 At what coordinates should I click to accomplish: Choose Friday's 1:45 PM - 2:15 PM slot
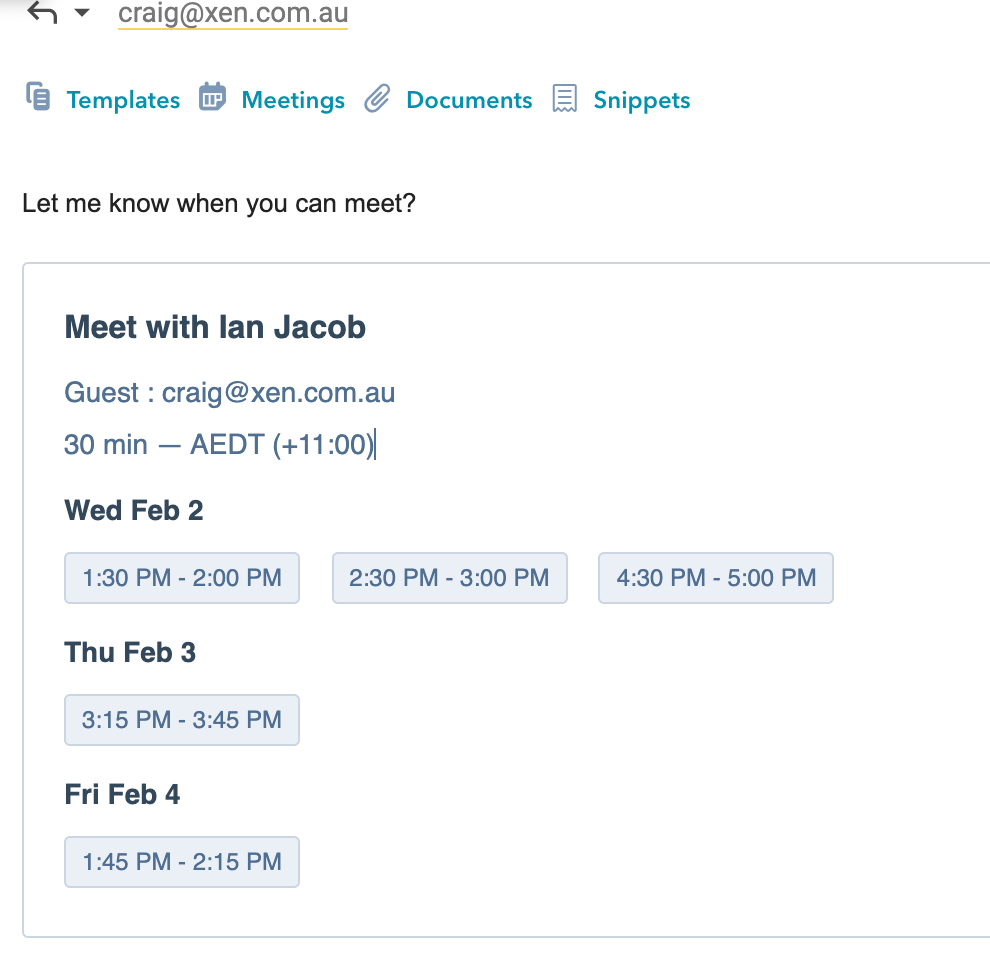click(182, 862)
